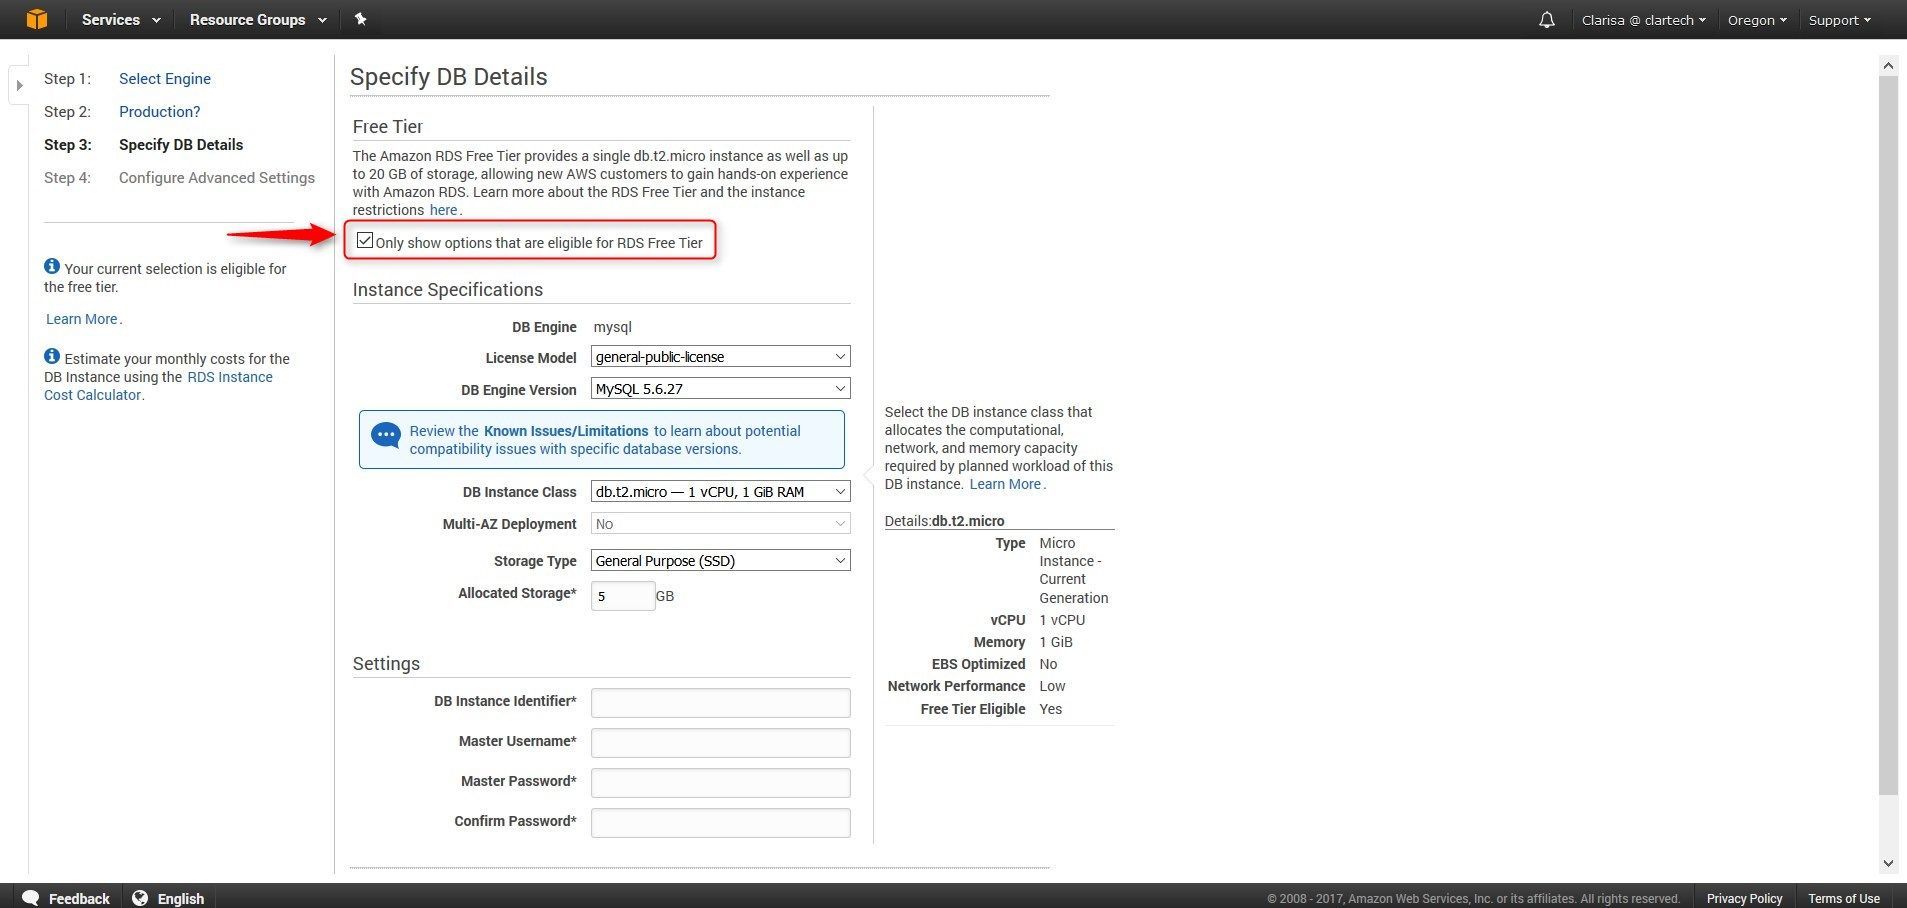Click the Known Issues speech bubble icon

pyautogui.click(x=386, y=436)
